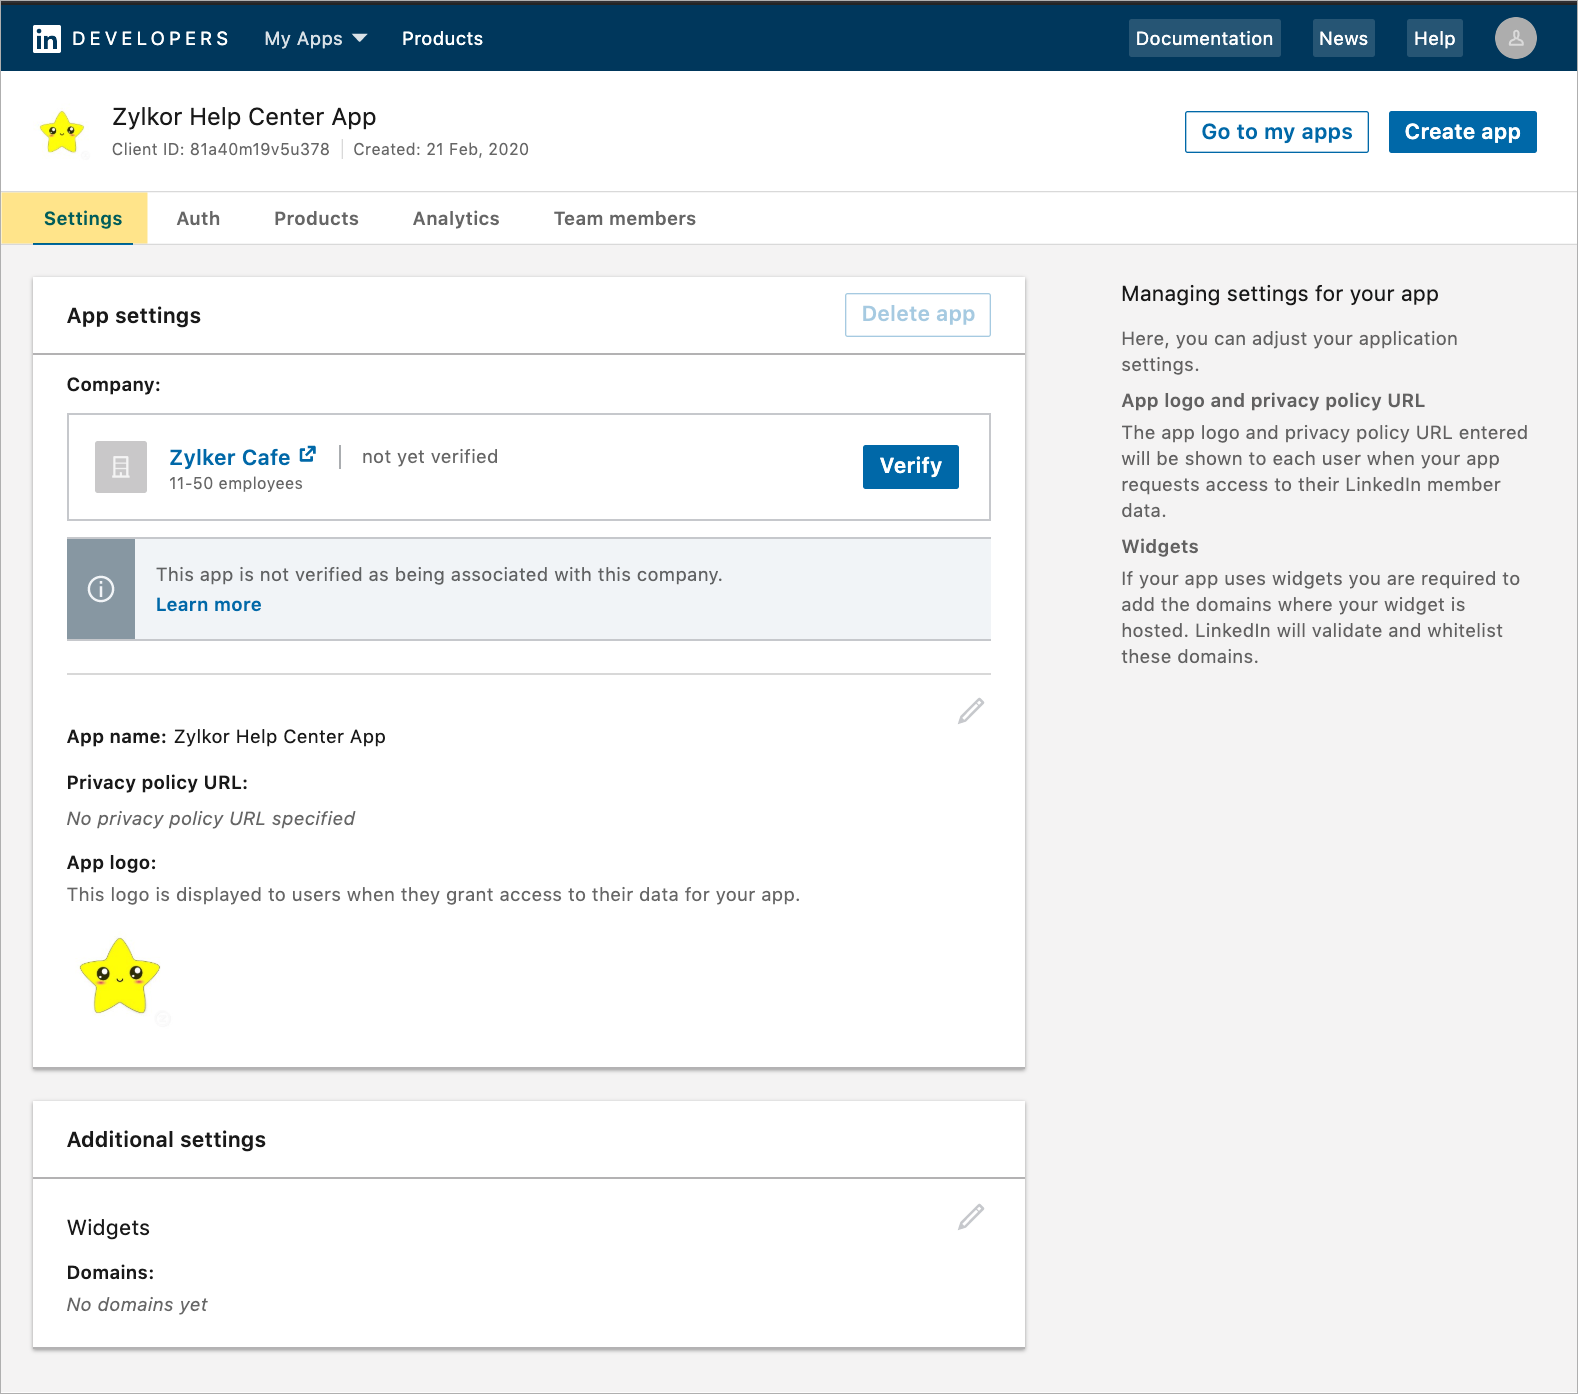Click the info icon in verification notice

[x=101, y=589]
